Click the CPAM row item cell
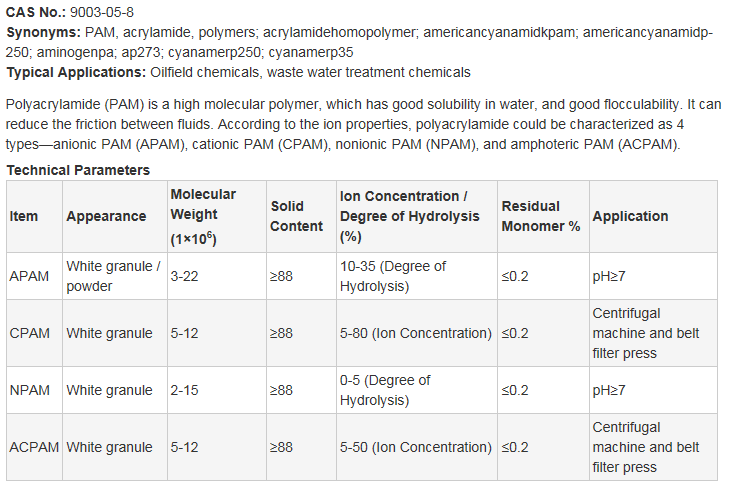Screen dimensions: 731x491 [x=34, y=333]
